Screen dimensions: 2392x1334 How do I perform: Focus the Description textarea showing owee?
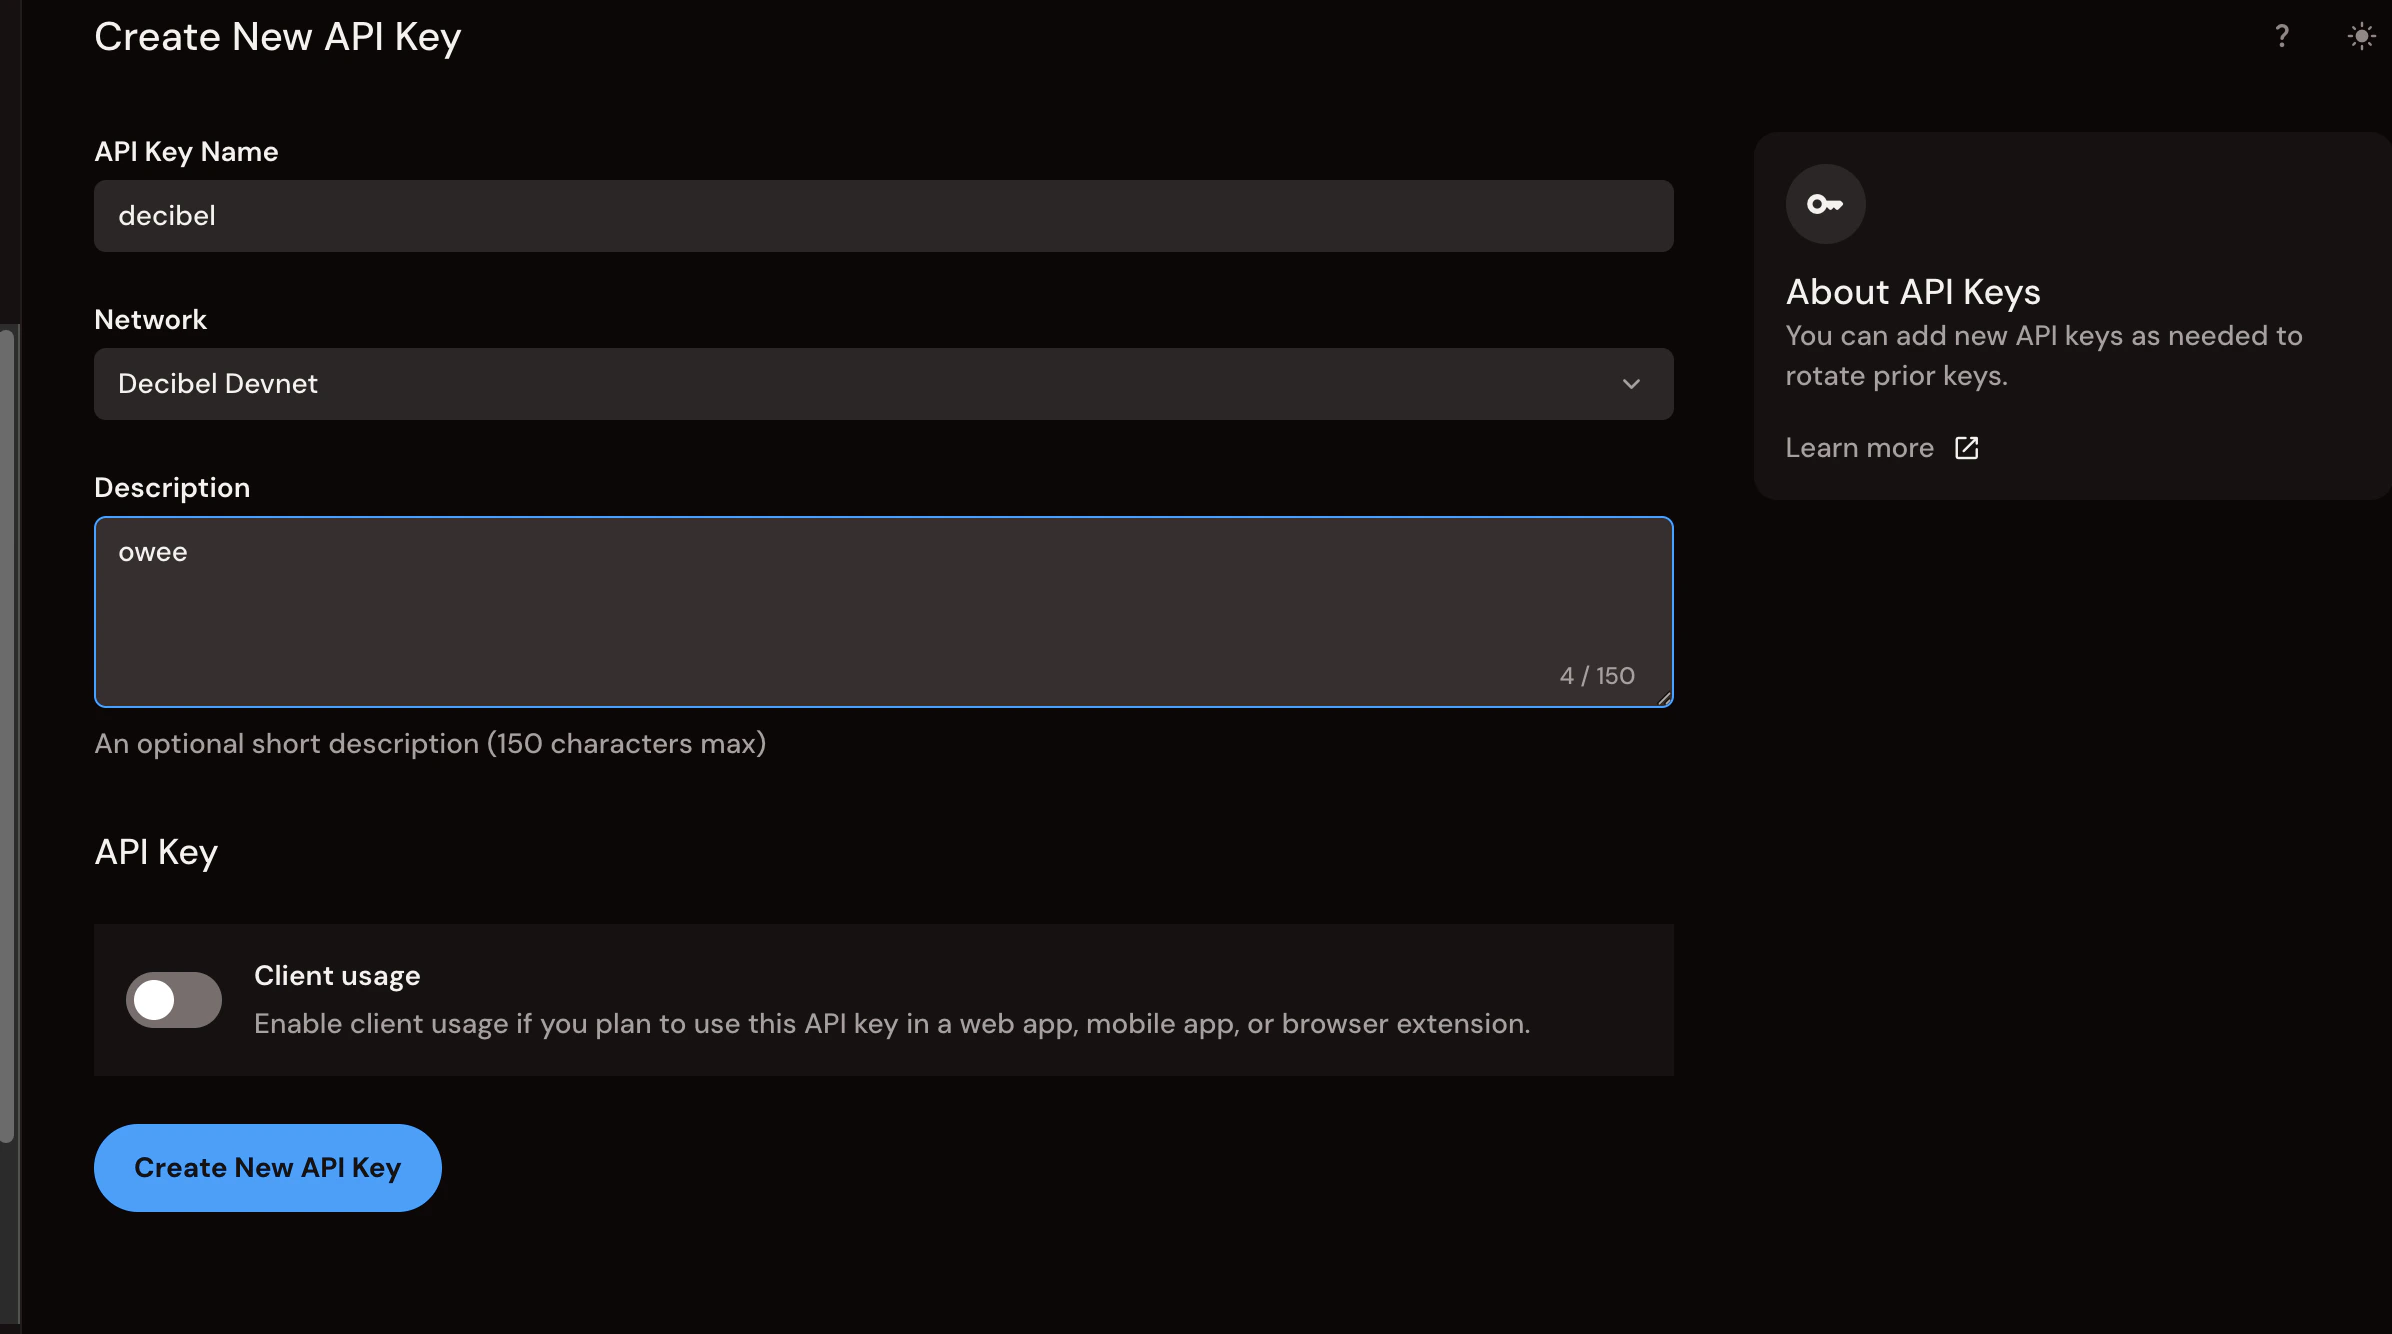tap(882, 612)
